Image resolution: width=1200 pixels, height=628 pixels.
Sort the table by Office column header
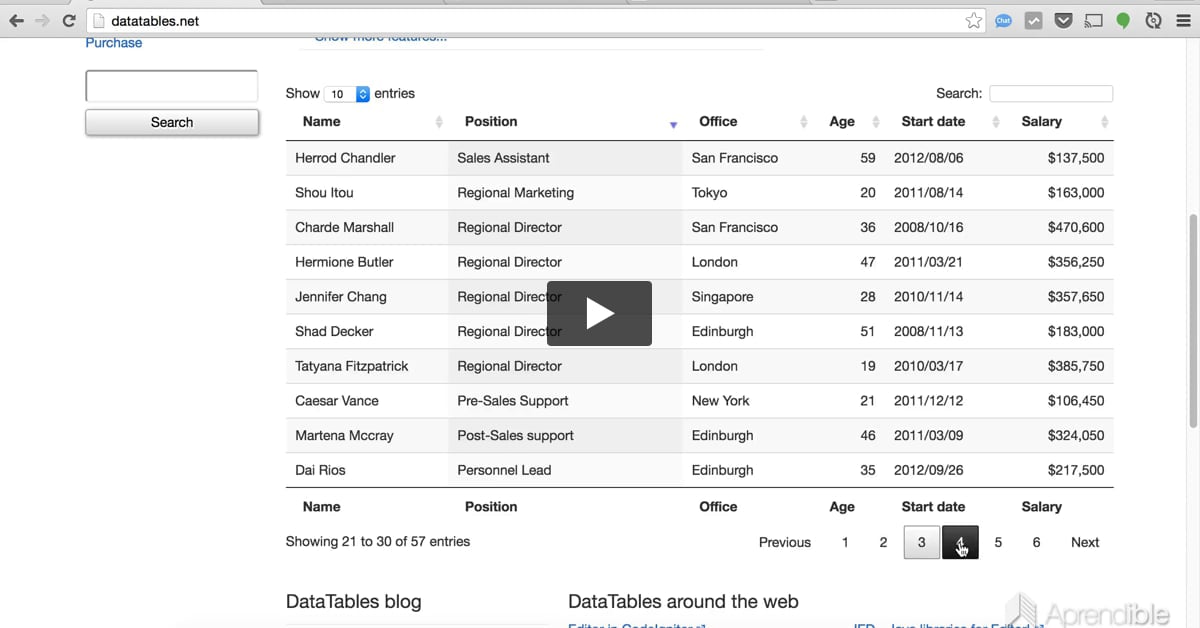[747, 122]
